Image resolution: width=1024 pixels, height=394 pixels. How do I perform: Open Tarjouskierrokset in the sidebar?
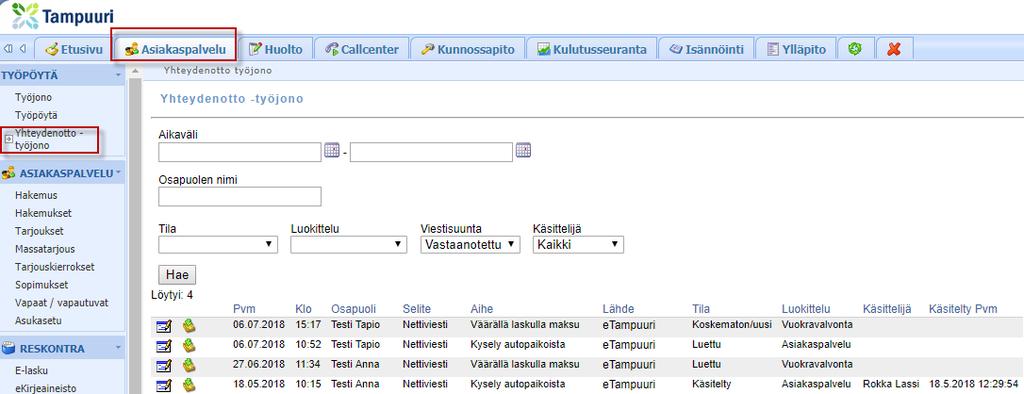click(54, 267)
